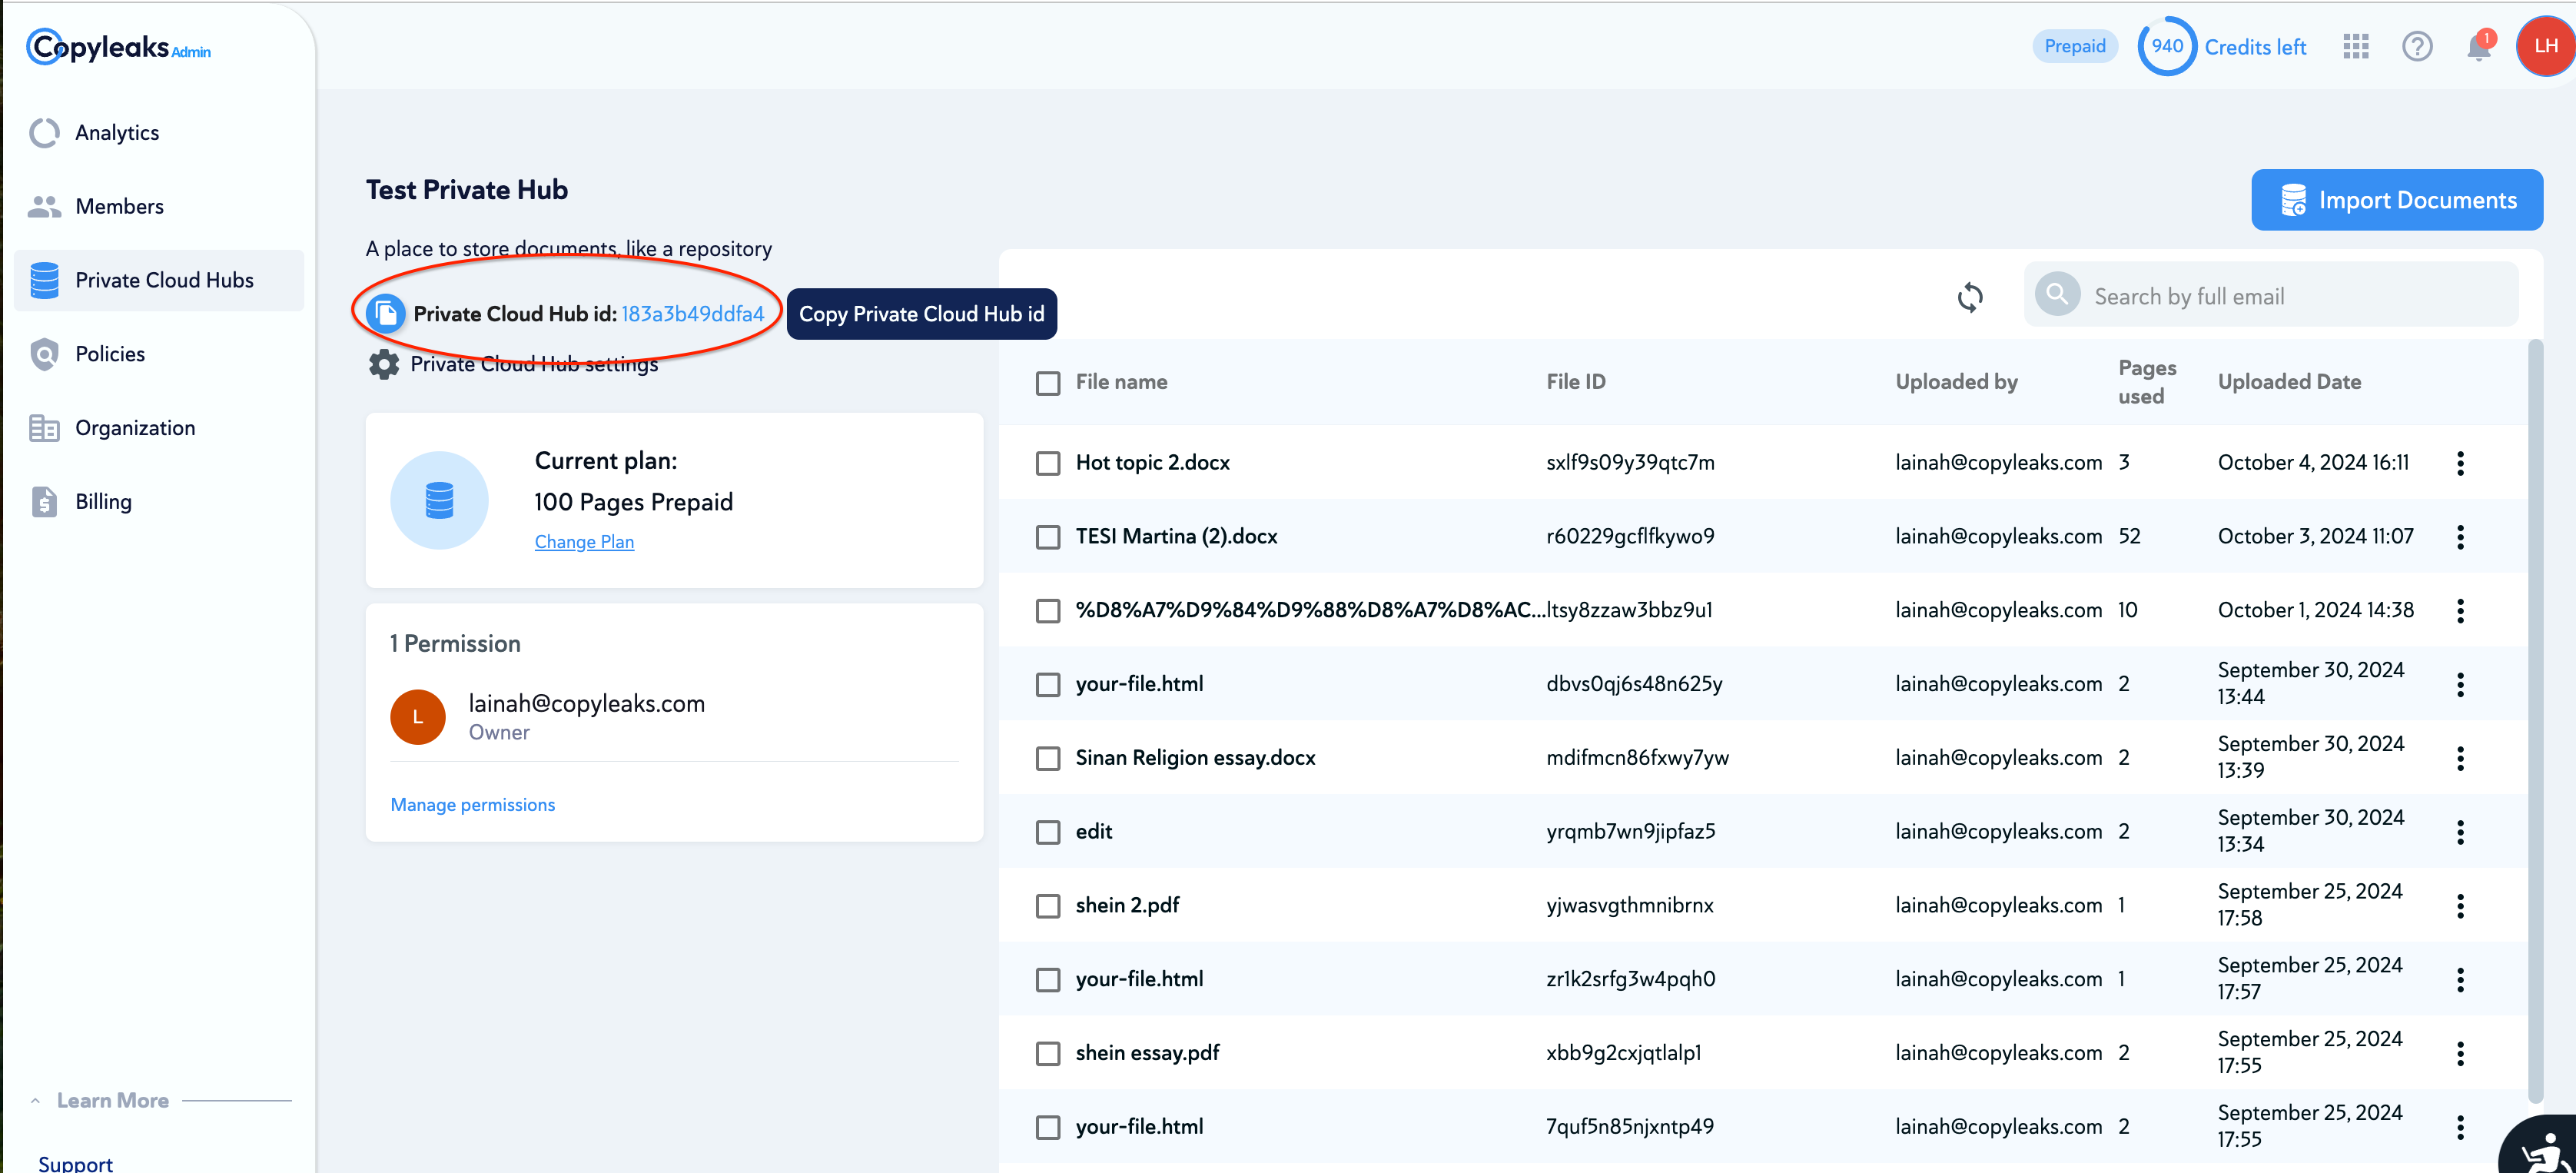Image resolution: width=2576 pixels, height=1173 pixels.
Task: Check the Hot topic 2.docx checkbox
Action: click(1048, 463)
